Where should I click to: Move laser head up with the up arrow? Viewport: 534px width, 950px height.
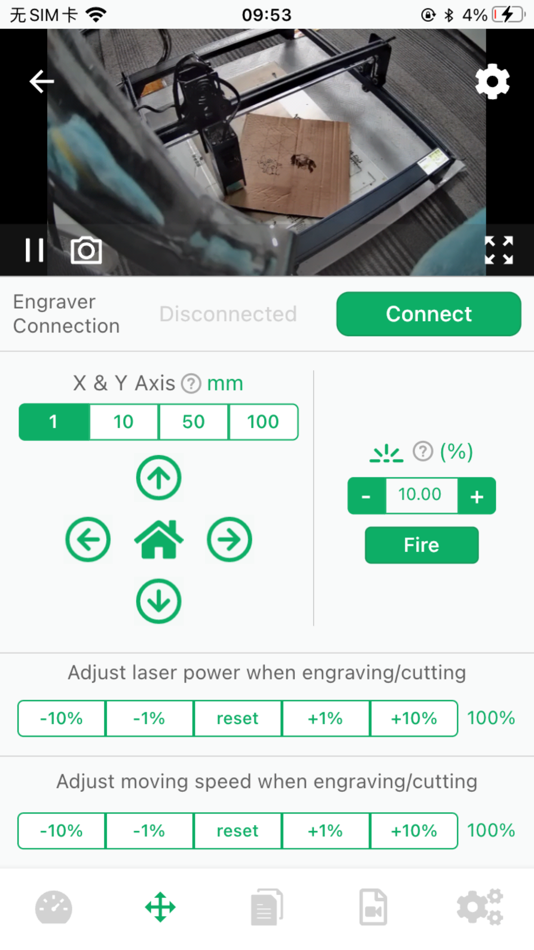(x=159, y=478)
